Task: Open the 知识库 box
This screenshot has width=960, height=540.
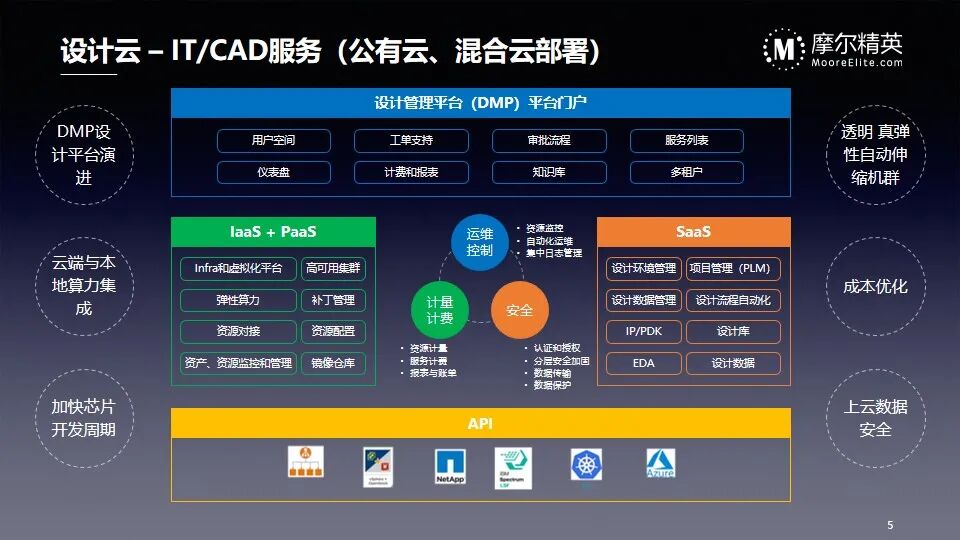Action: click(549, 173)
